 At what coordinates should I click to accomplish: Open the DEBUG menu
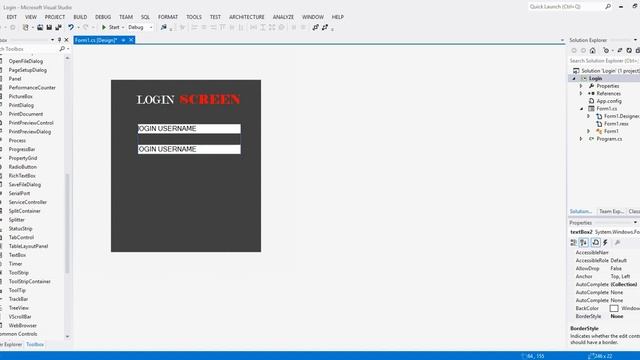coord(103,17)
